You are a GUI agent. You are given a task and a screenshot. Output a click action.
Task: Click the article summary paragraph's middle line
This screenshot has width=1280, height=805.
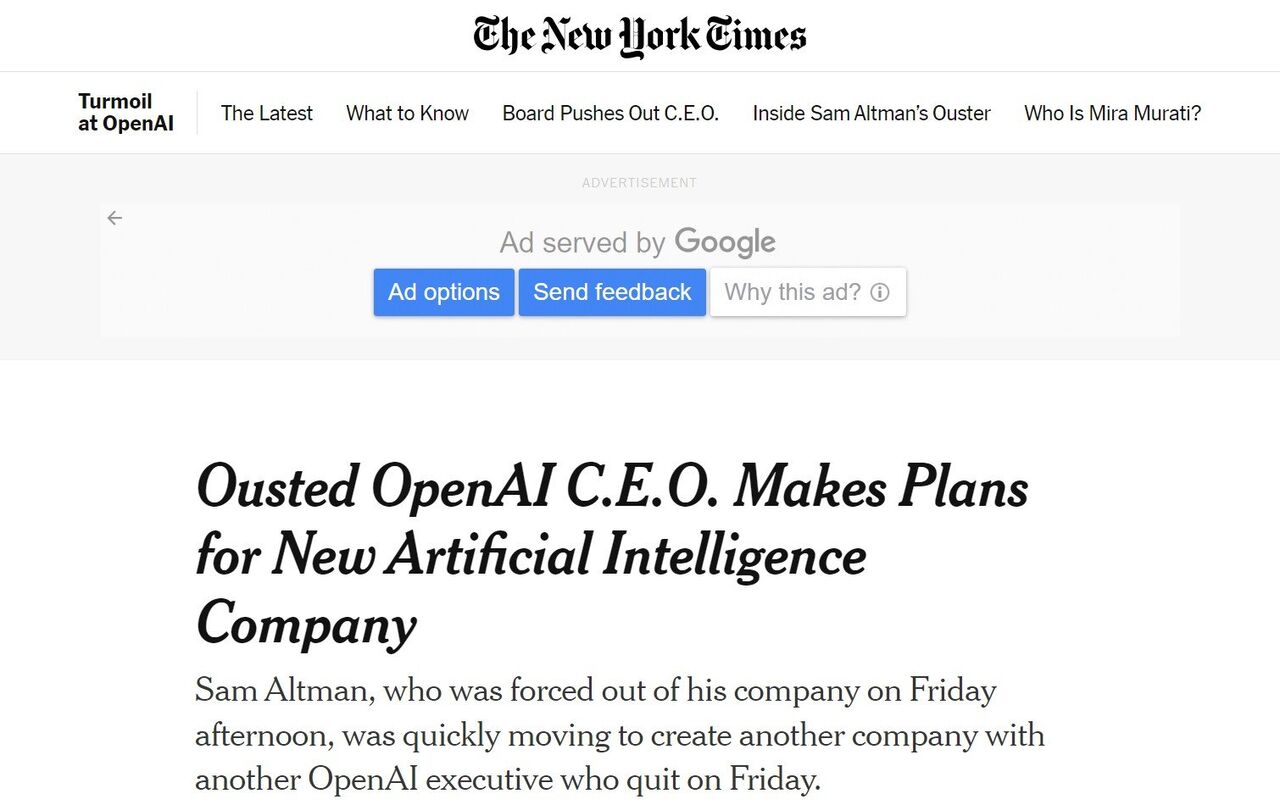619,735
